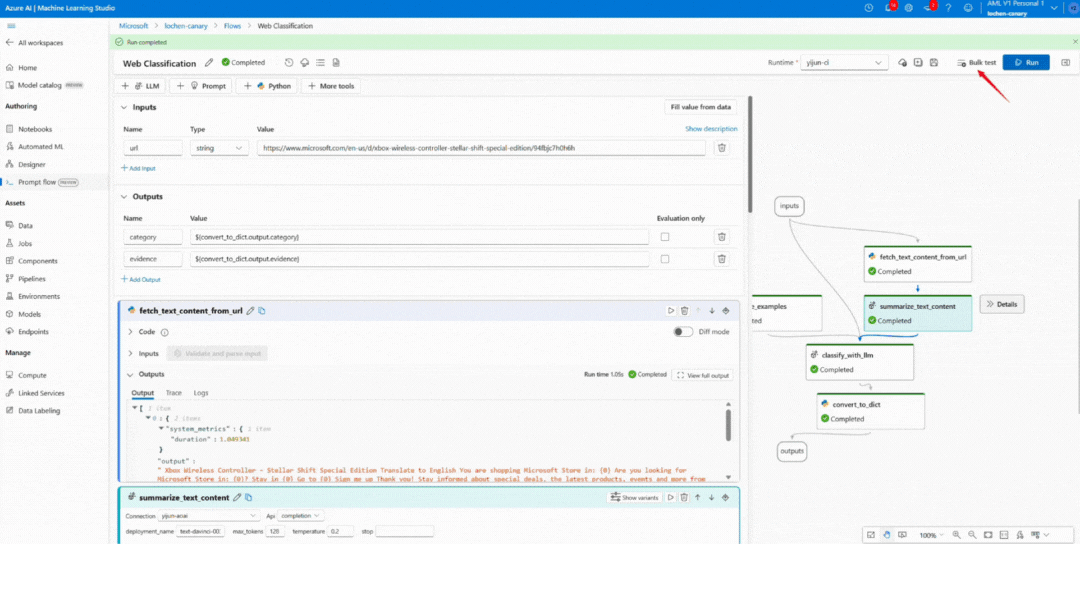The image size is (1080, 604).
Task: Delete the evidence output row
Action: point(722,259)
